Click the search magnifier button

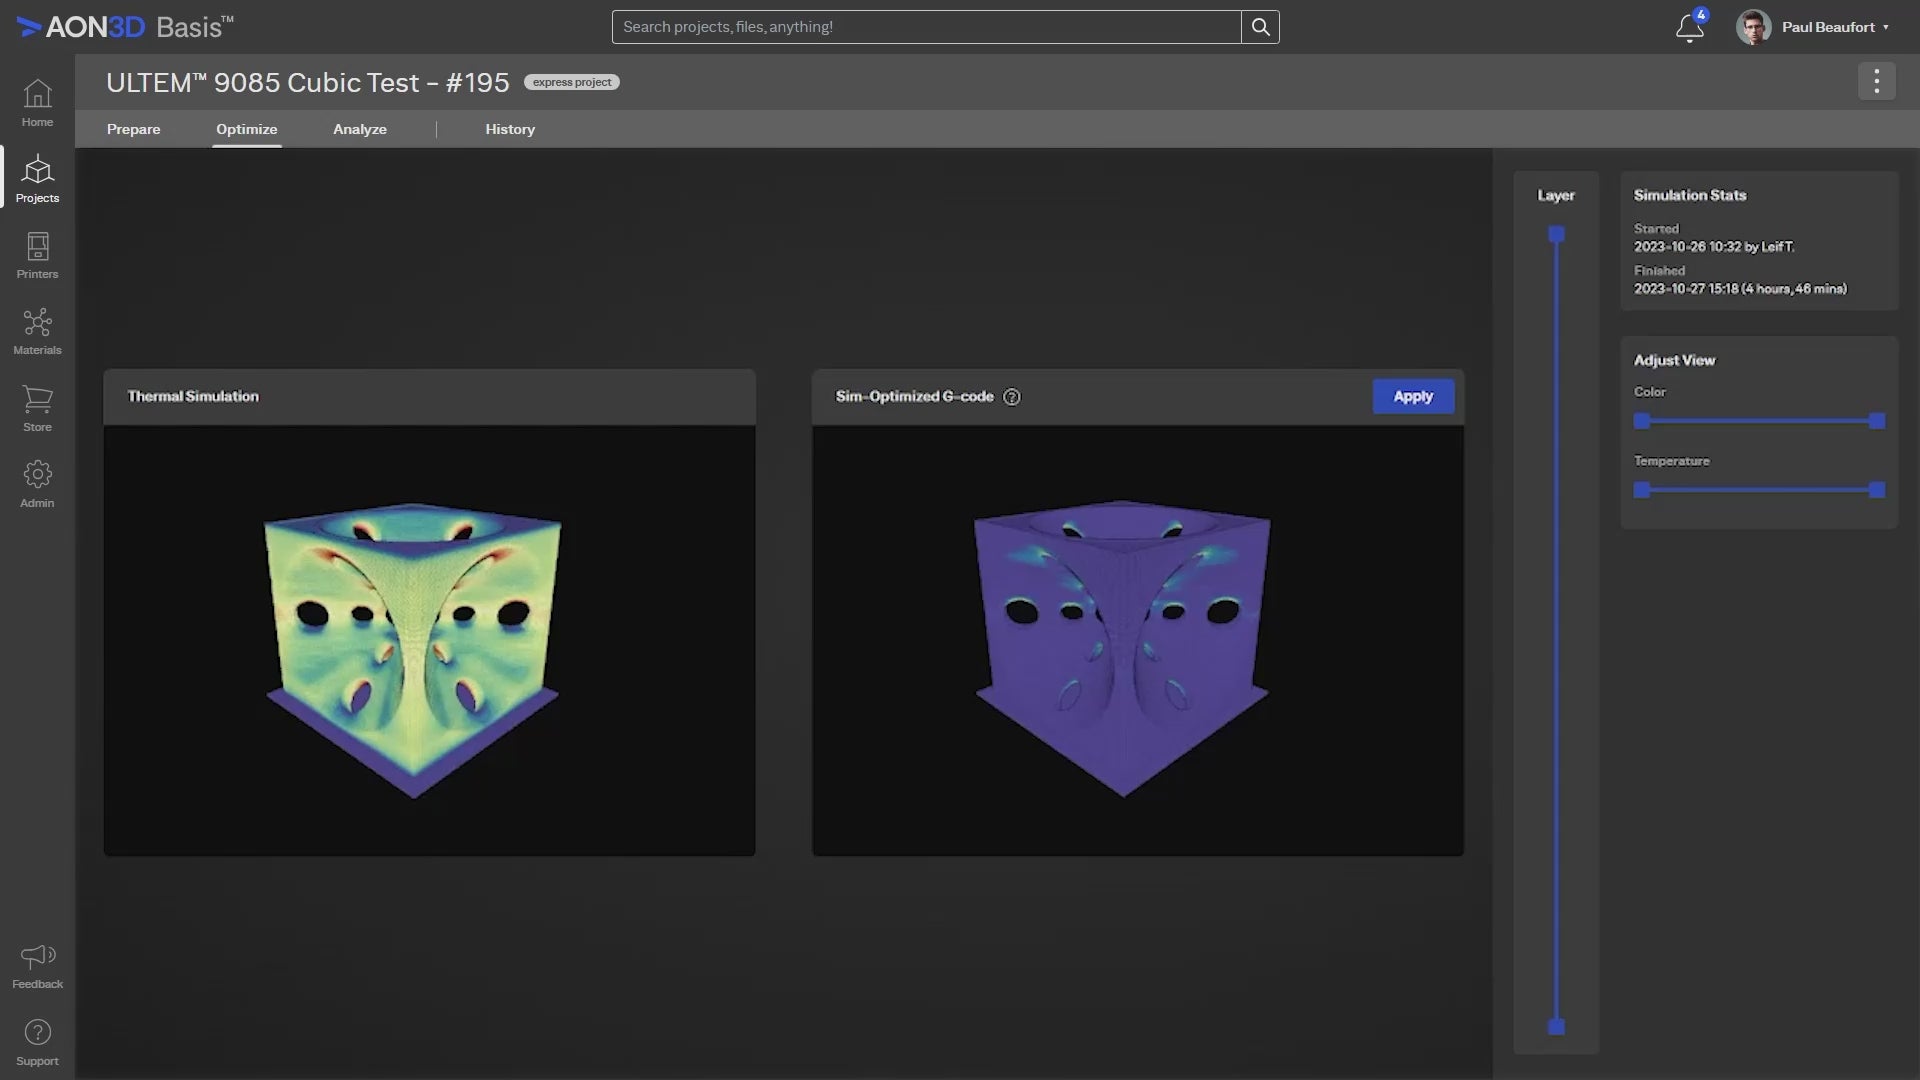click(1260, 27)
